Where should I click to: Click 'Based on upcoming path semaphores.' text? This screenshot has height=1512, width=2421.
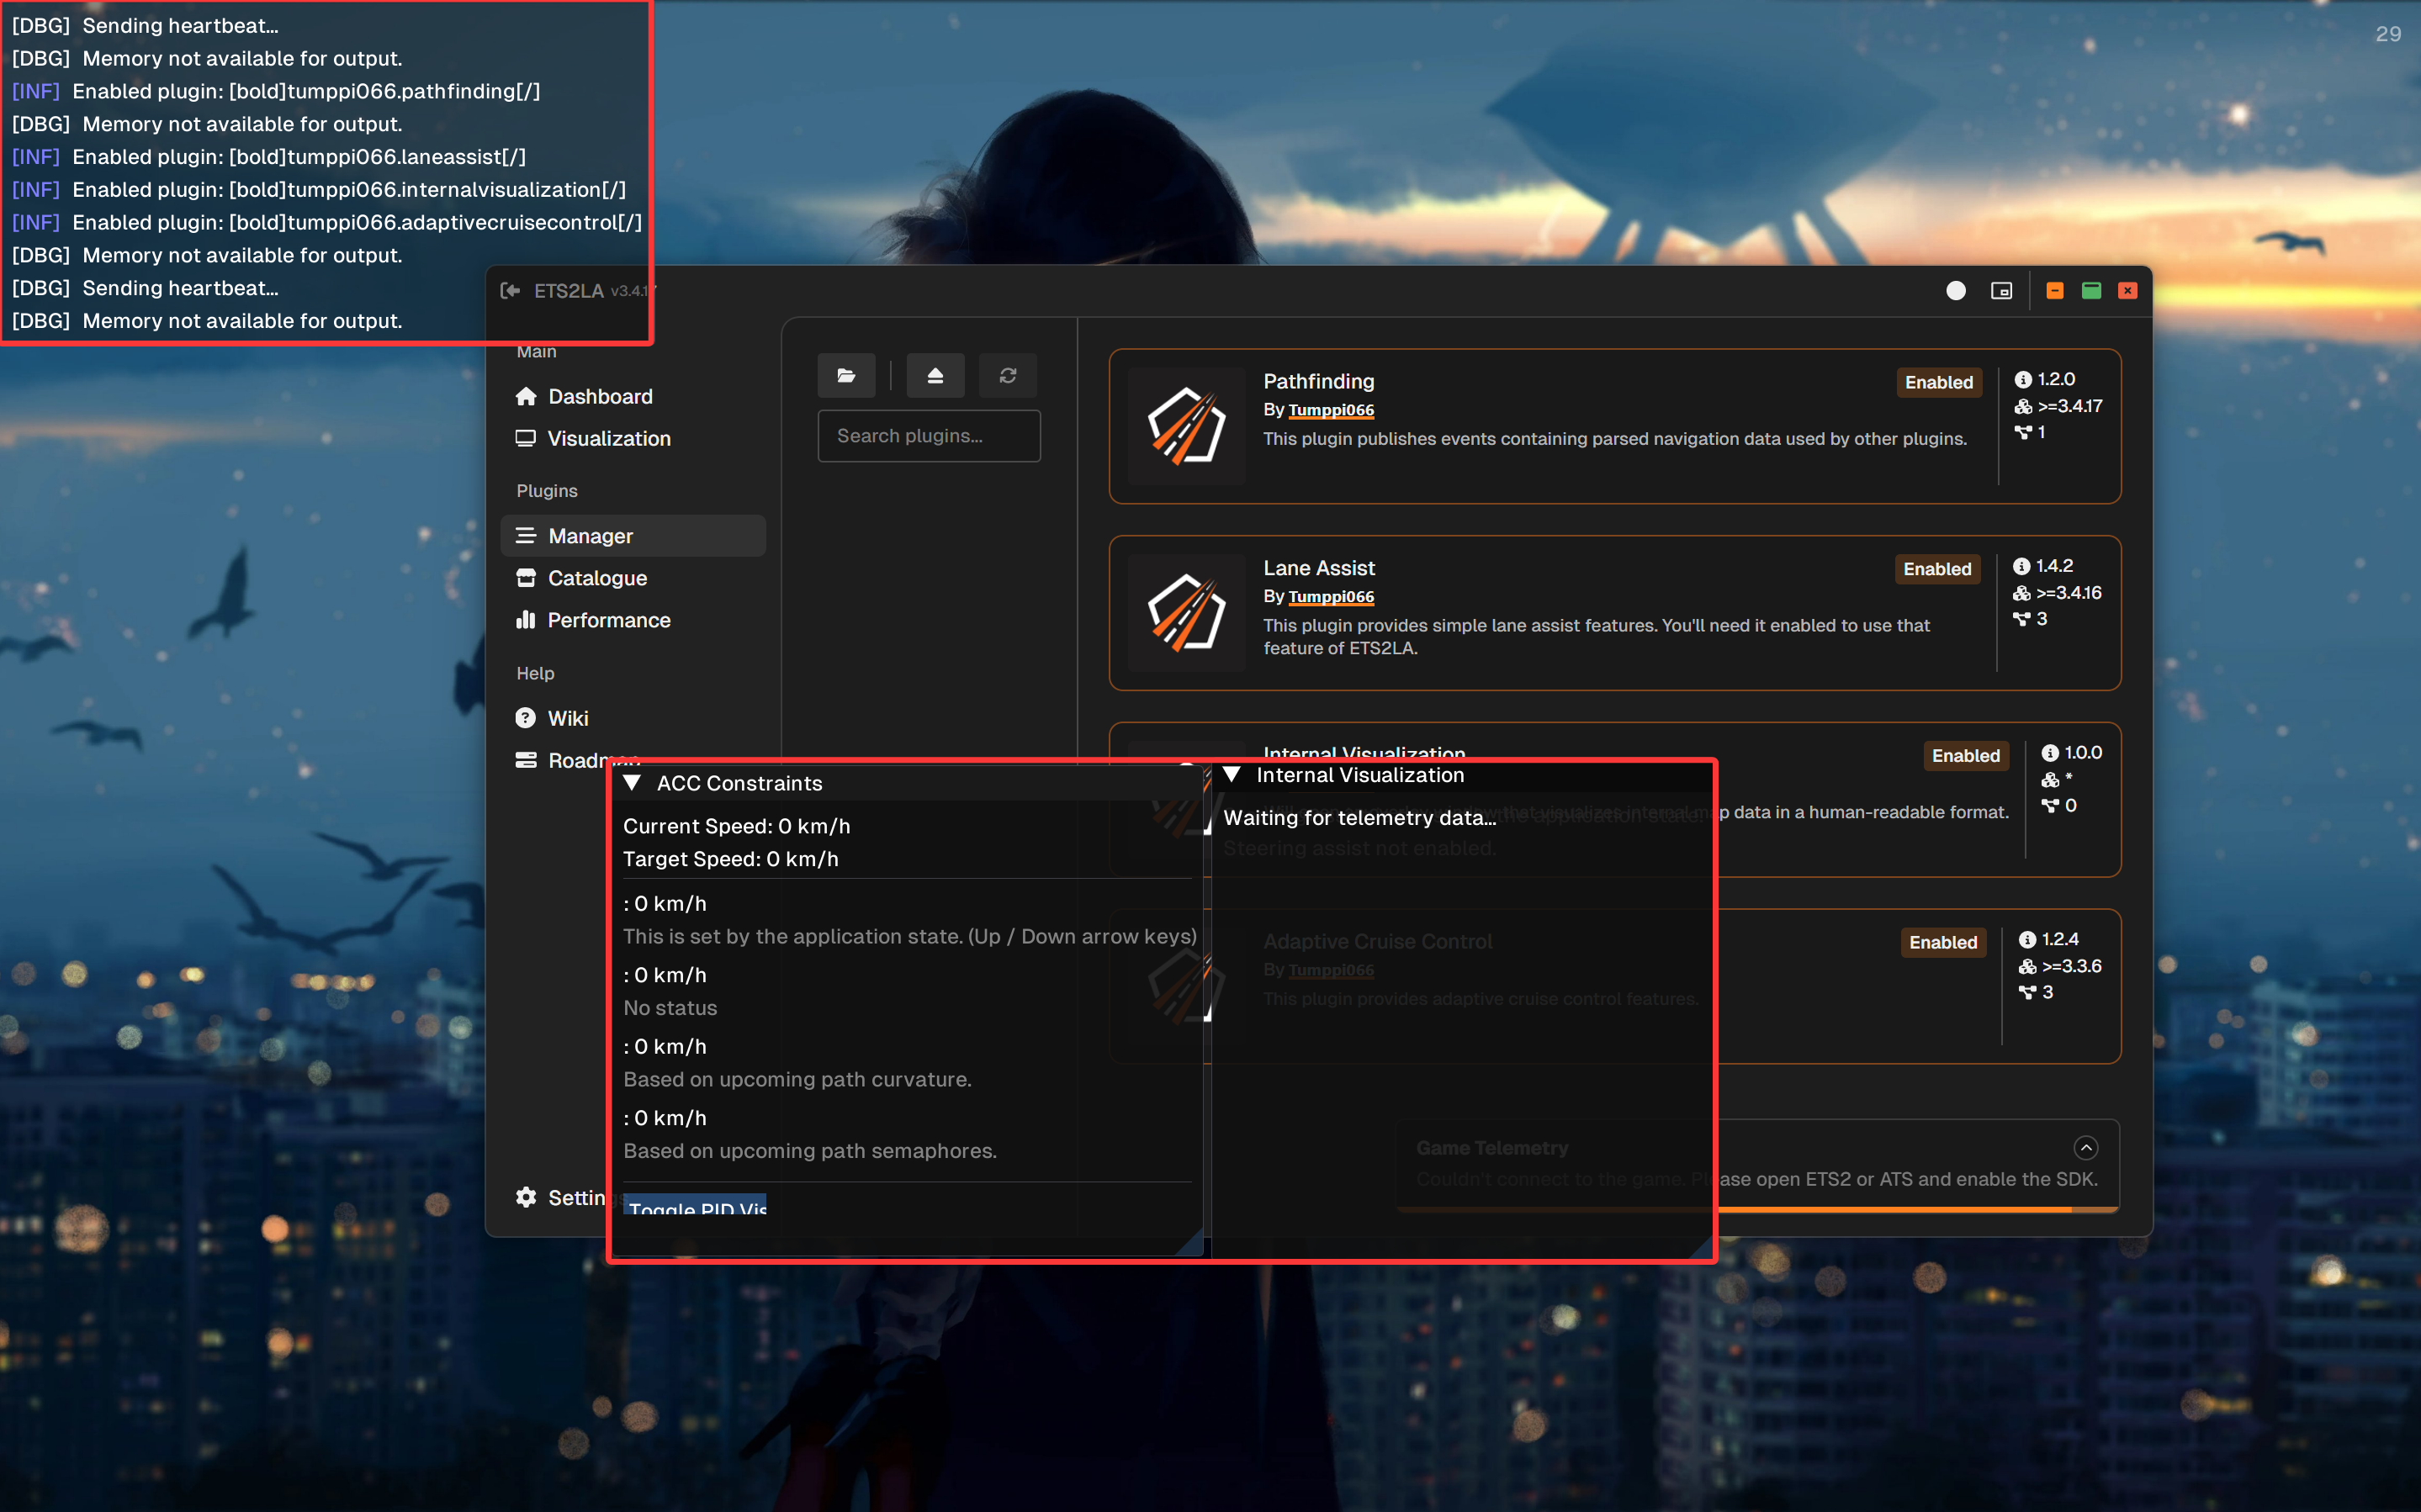tap(810, 1151)
